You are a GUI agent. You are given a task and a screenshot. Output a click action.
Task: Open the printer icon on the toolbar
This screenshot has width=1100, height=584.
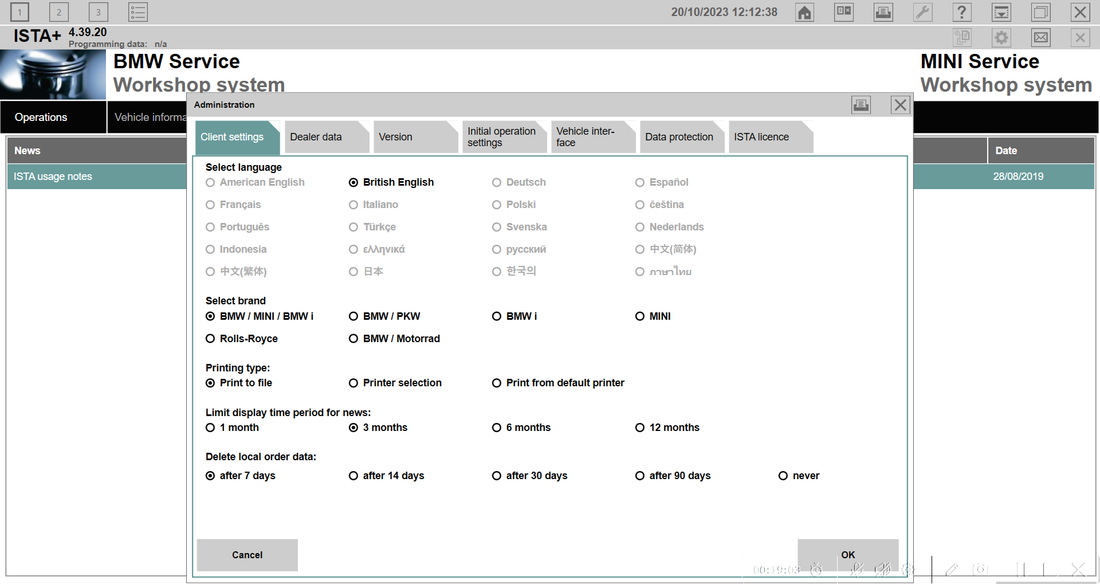coord(883,11)
